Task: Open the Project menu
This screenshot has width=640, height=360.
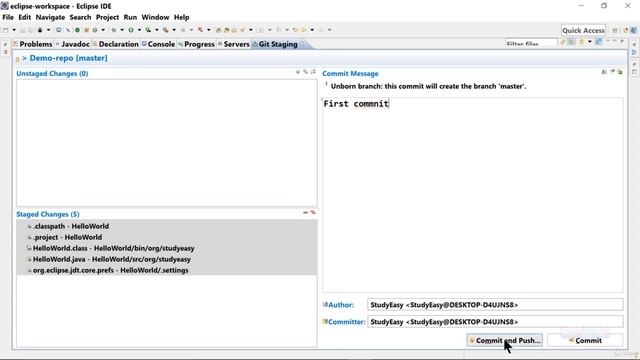Action: [107, 17]
